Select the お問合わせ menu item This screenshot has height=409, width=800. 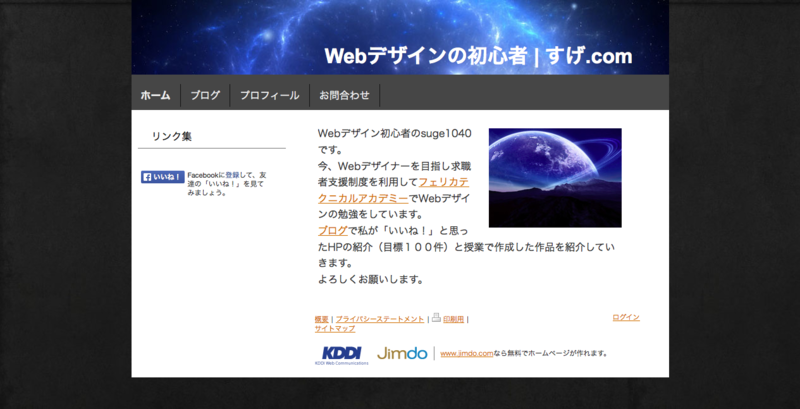[344, 95]
